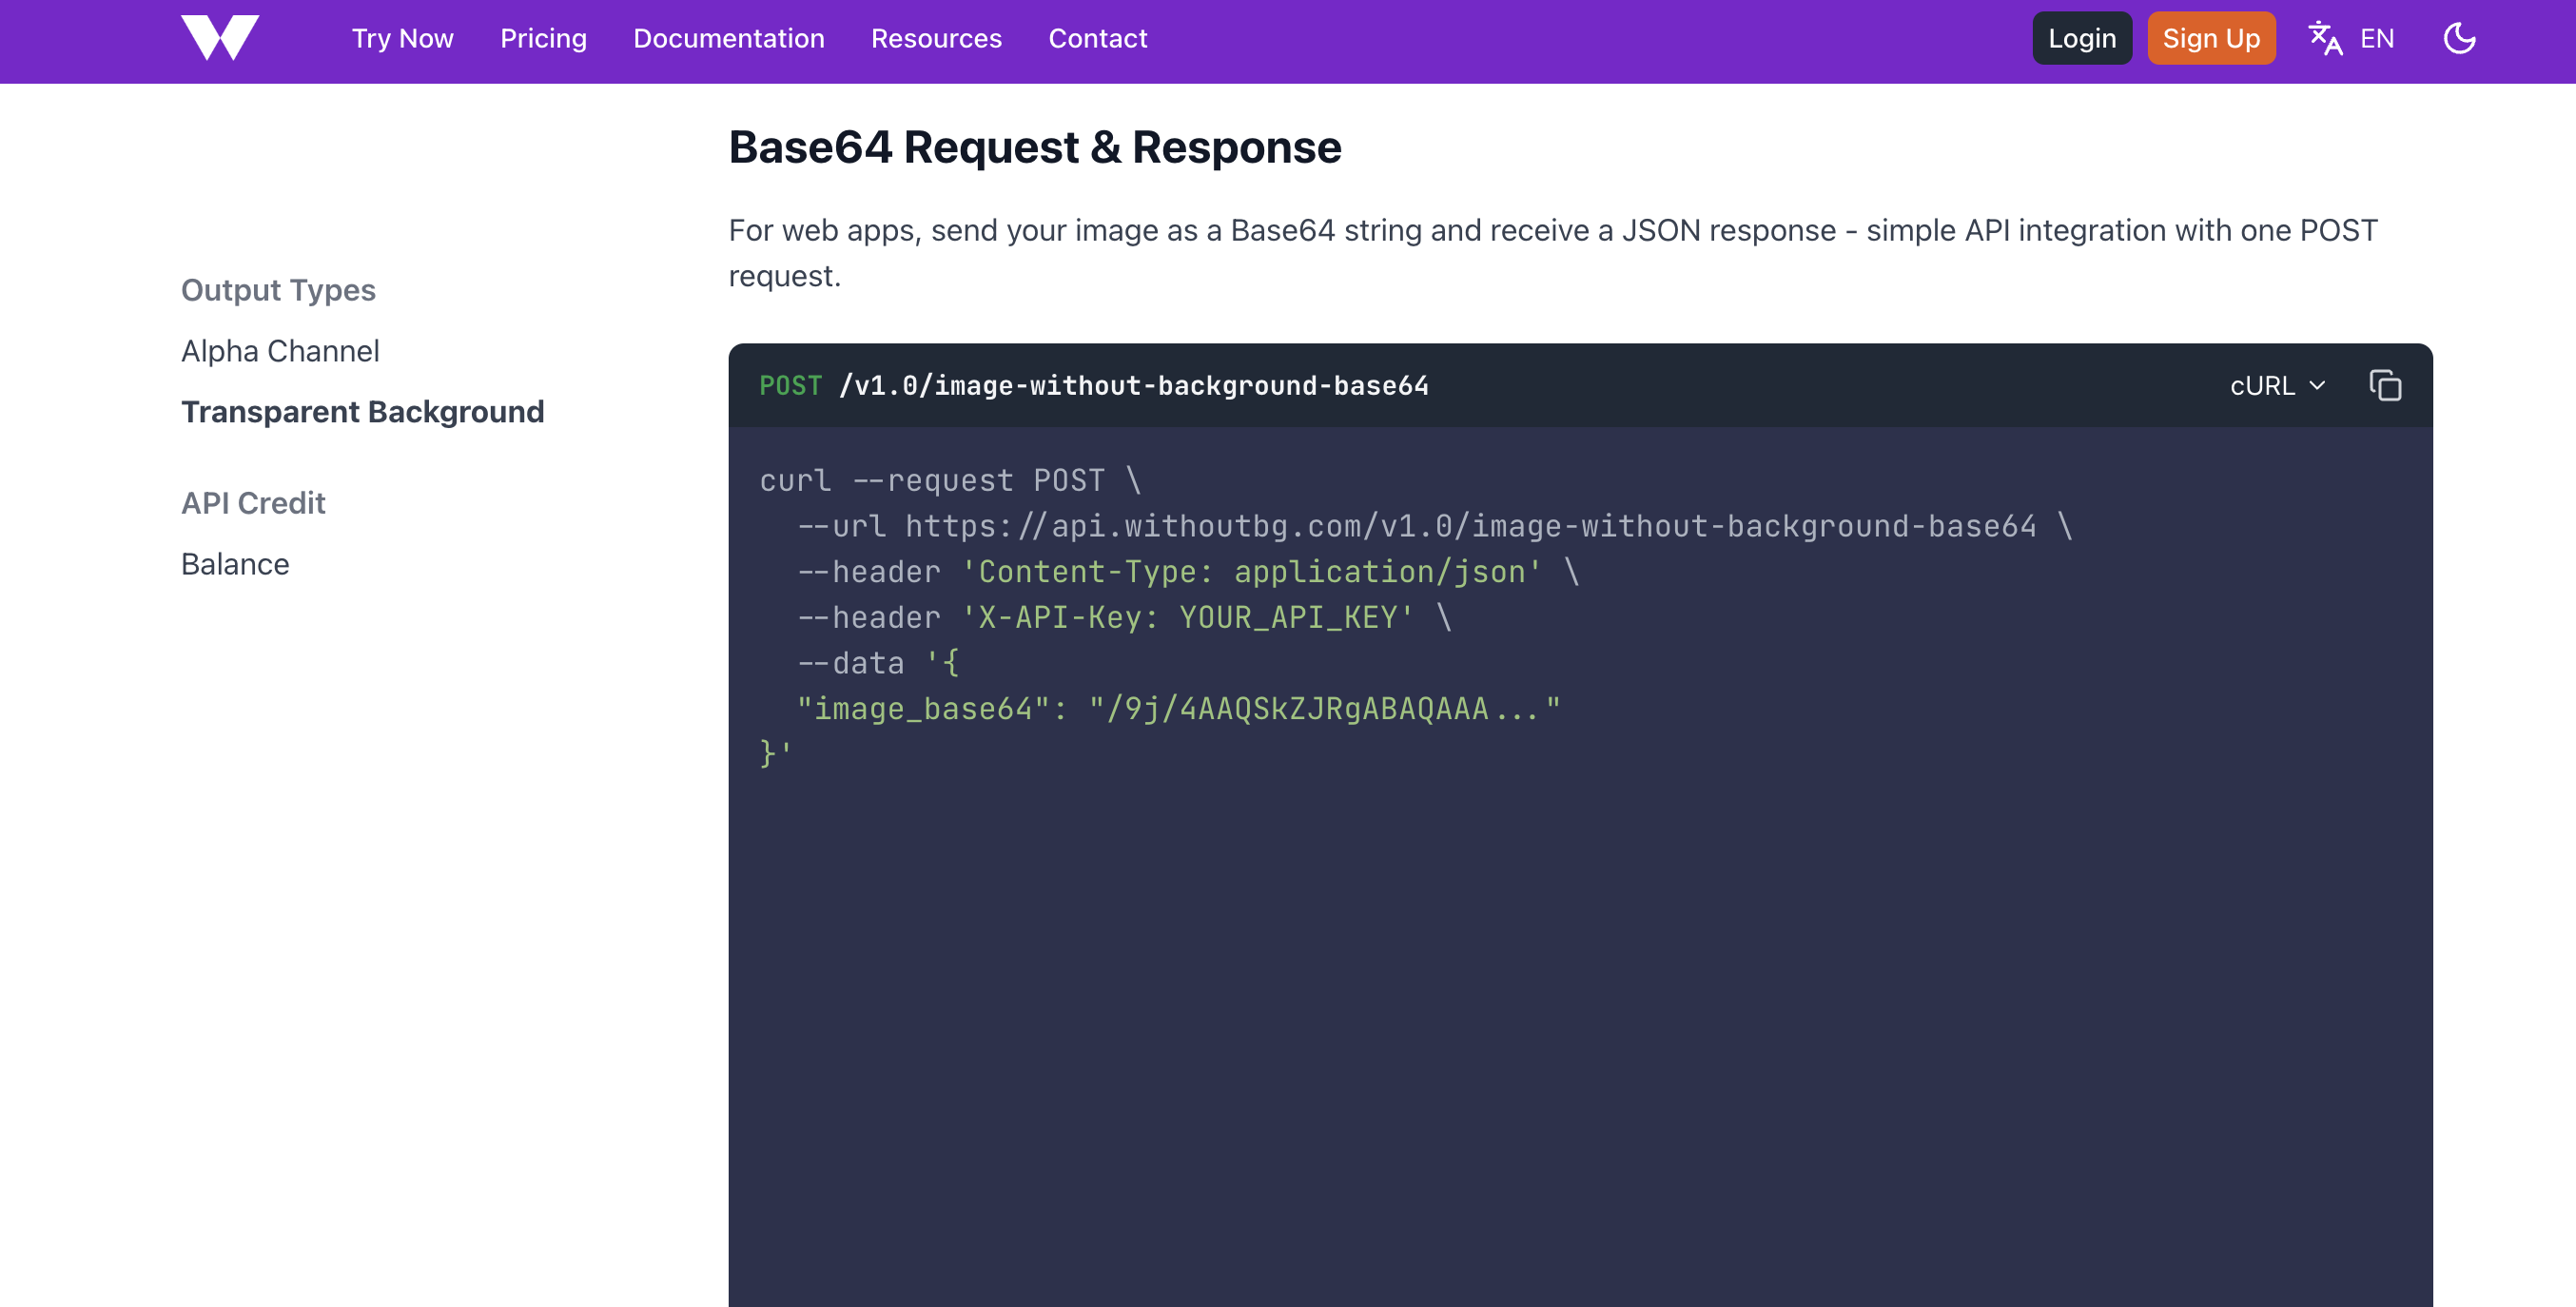2576x1307 pixels.
Task: Open the Documentation nav link
Action: coord(728,39)
